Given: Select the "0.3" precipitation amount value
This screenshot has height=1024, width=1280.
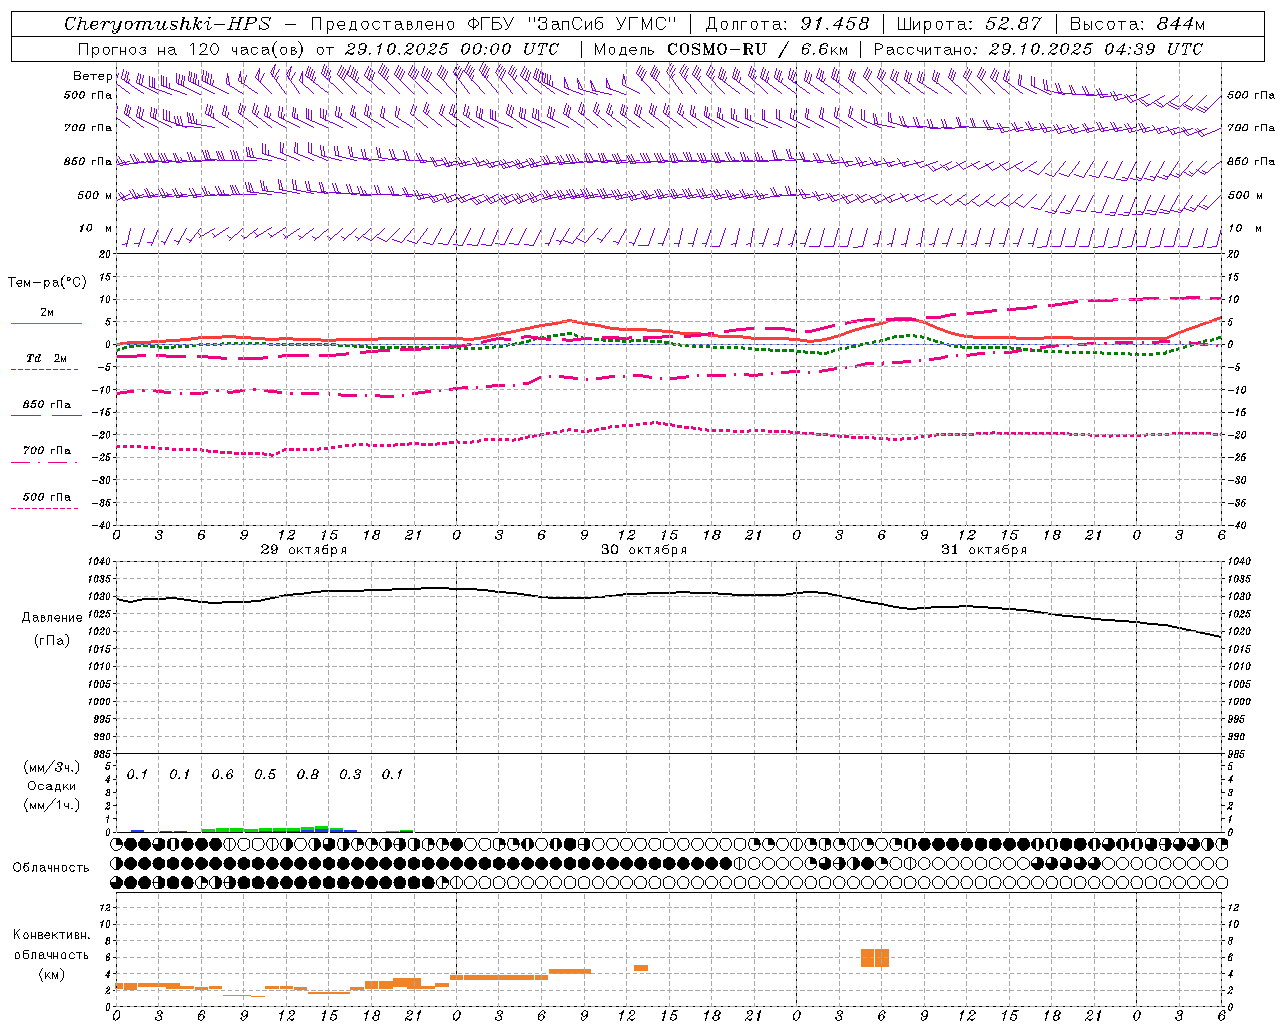Looking at the screenshot, I should tap(350, 775).
